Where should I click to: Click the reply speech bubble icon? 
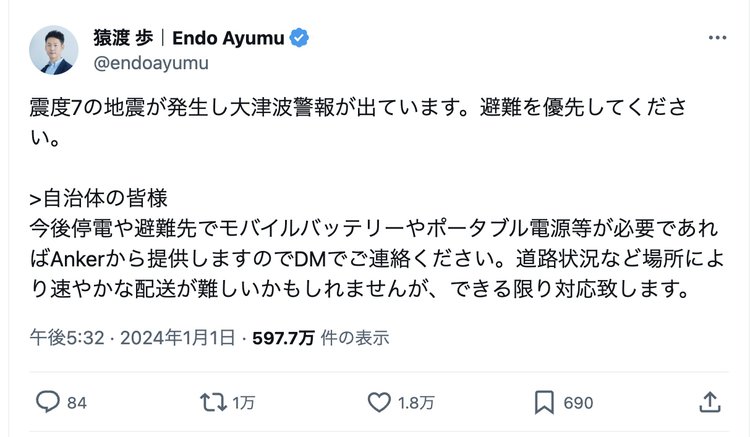[48, 402]
